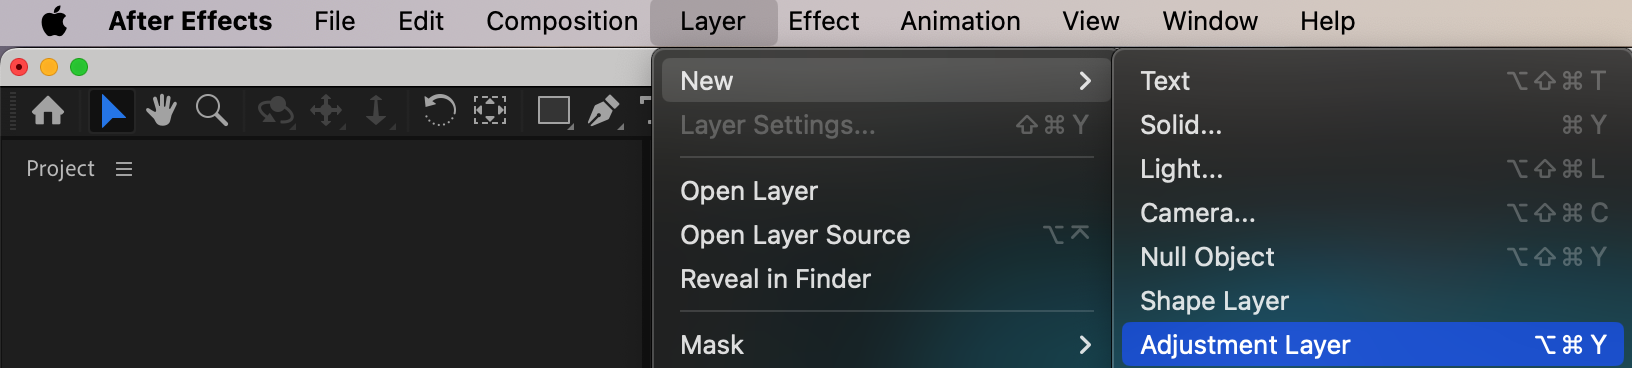This screenshot has height=368, width=1632.
Task: Select the Pan camera tool
Action: click(327, 111)
